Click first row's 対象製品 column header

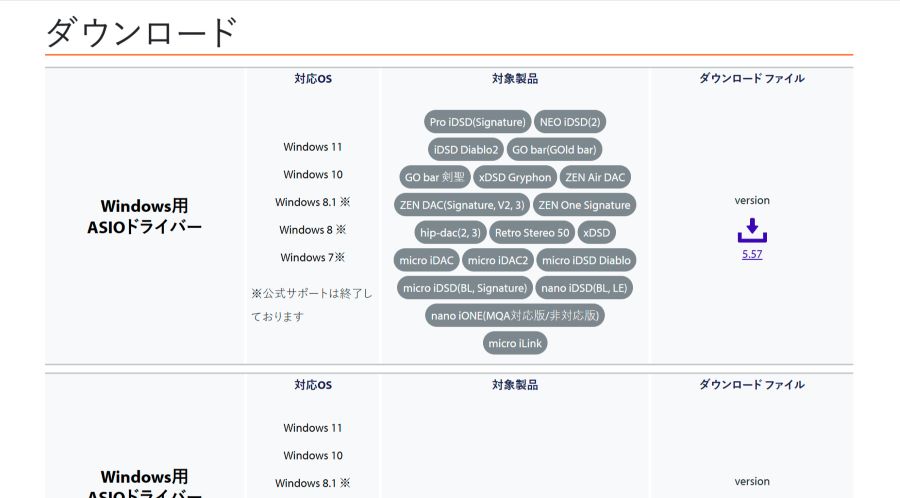click(x=515, y=79)
